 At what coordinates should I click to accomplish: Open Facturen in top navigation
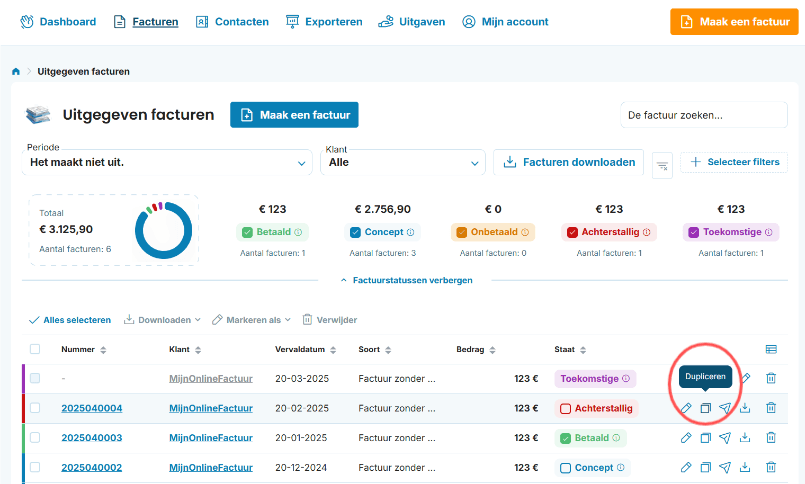pos(146,22)
